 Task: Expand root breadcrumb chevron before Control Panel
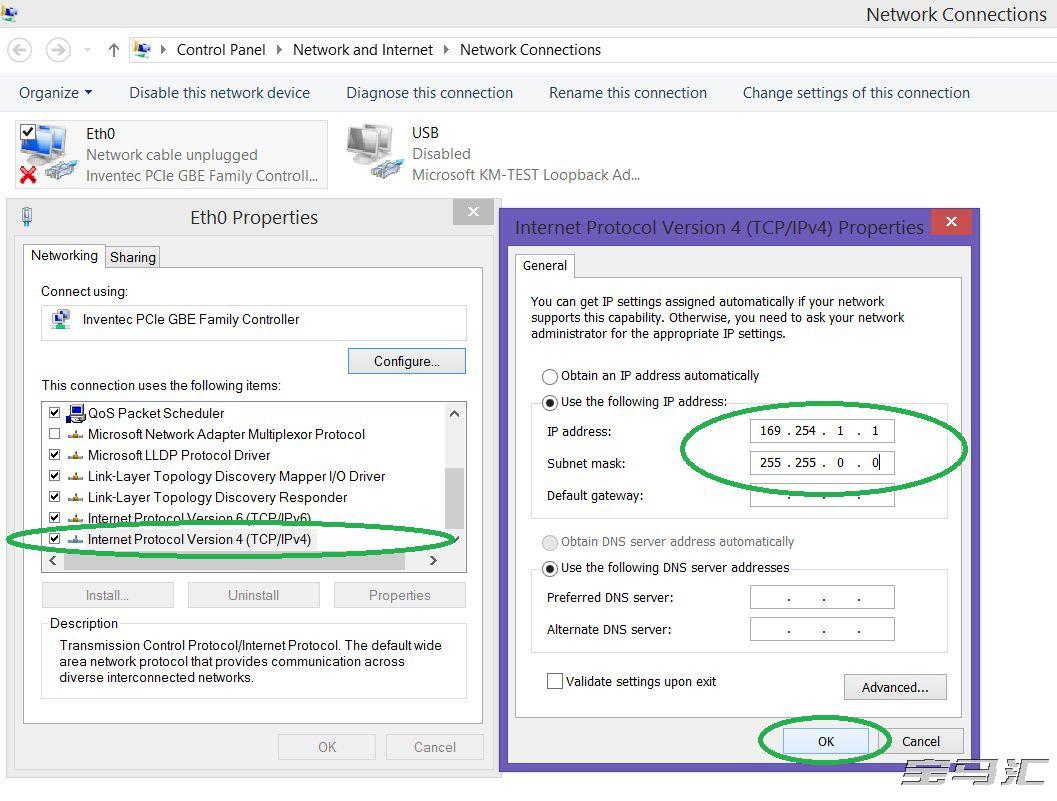pos(163,50)
